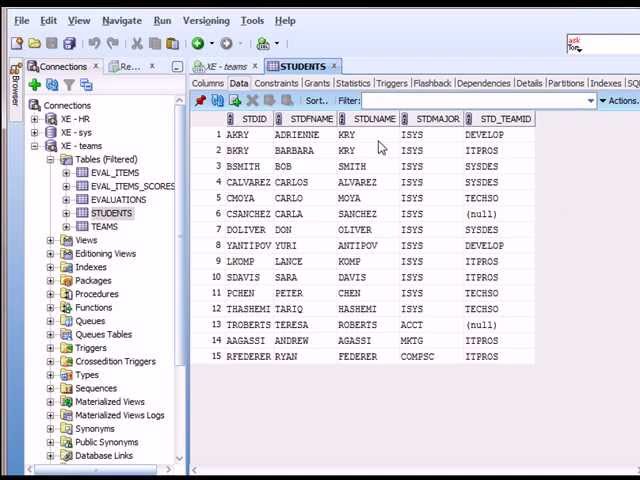The width and height of the screenshot is (640, 480).
Task: Click the Connections panel horizontal scrollbar
Action: (95, 469)
